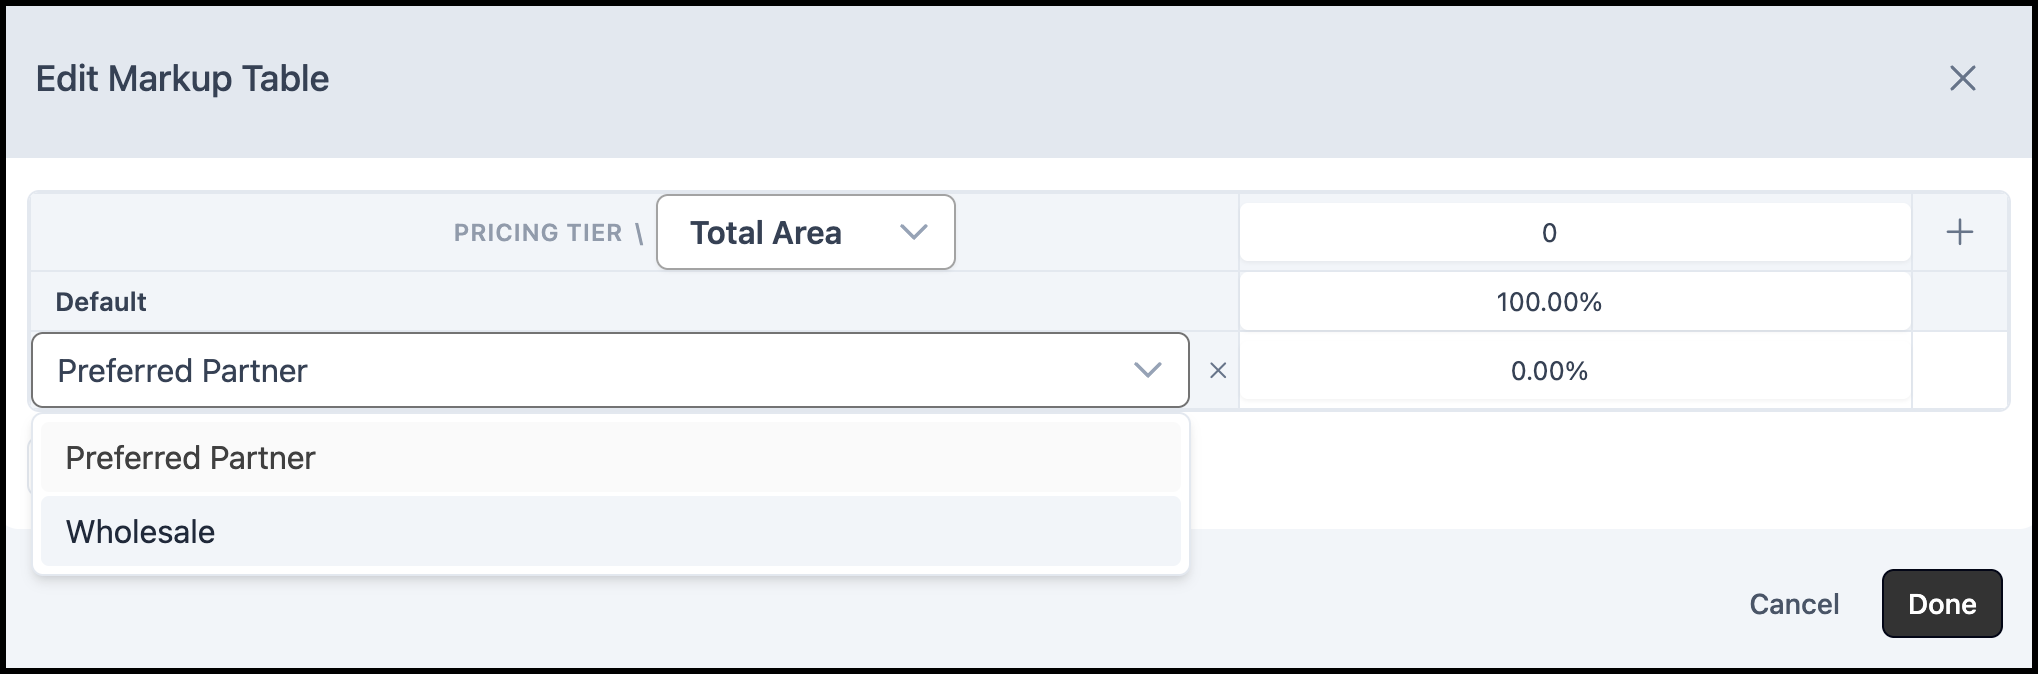The width and height of the screenshot is (2038, 674).
Task: Click empty cell right of 0.00% field
Action: 1959,371
